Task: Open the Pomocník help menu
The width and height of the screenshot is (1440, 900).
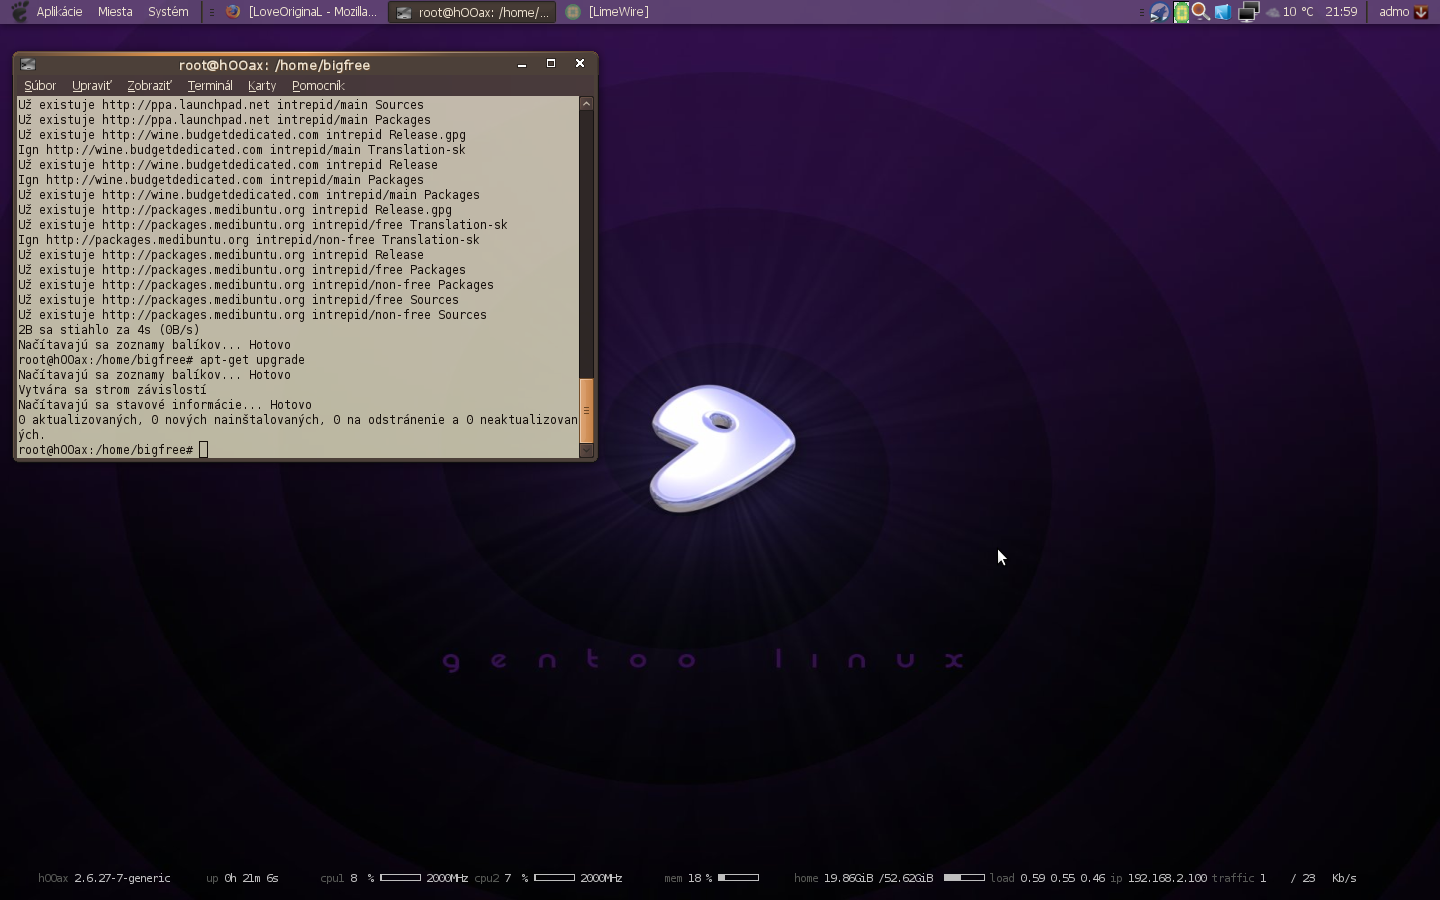Action: [318, 86]
